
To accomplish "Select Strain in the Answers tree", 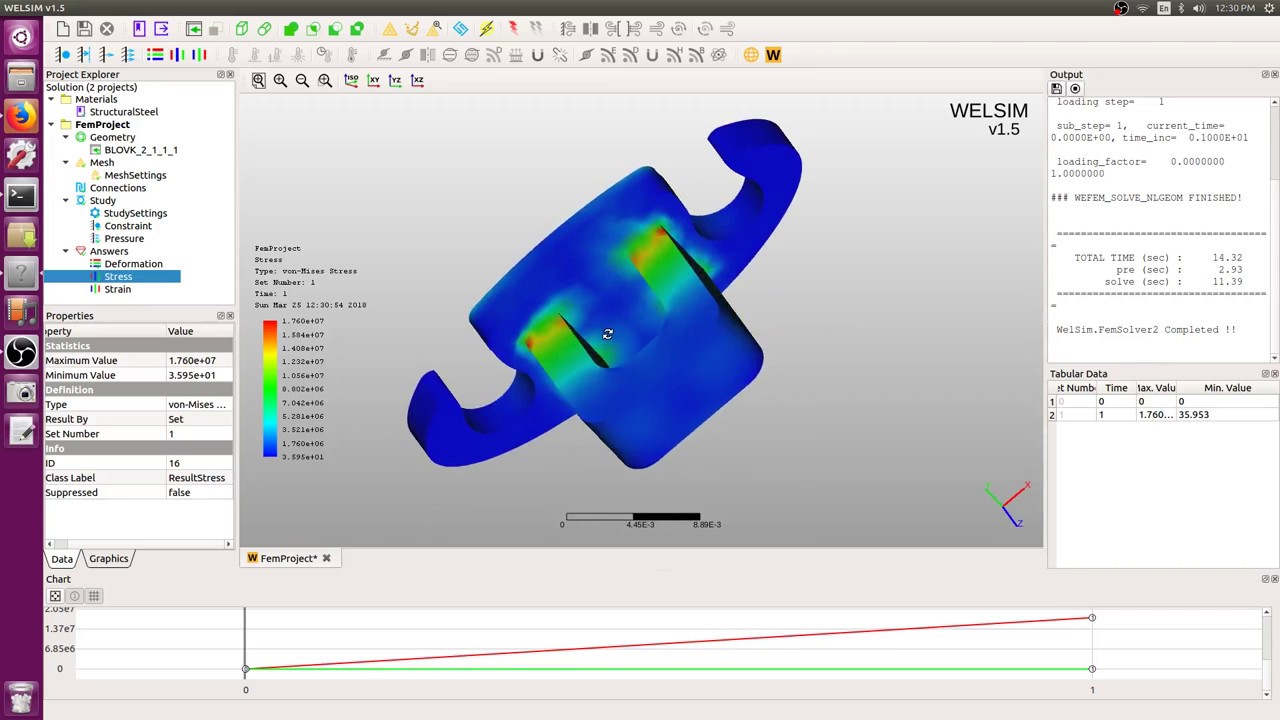I will (117, 289).
